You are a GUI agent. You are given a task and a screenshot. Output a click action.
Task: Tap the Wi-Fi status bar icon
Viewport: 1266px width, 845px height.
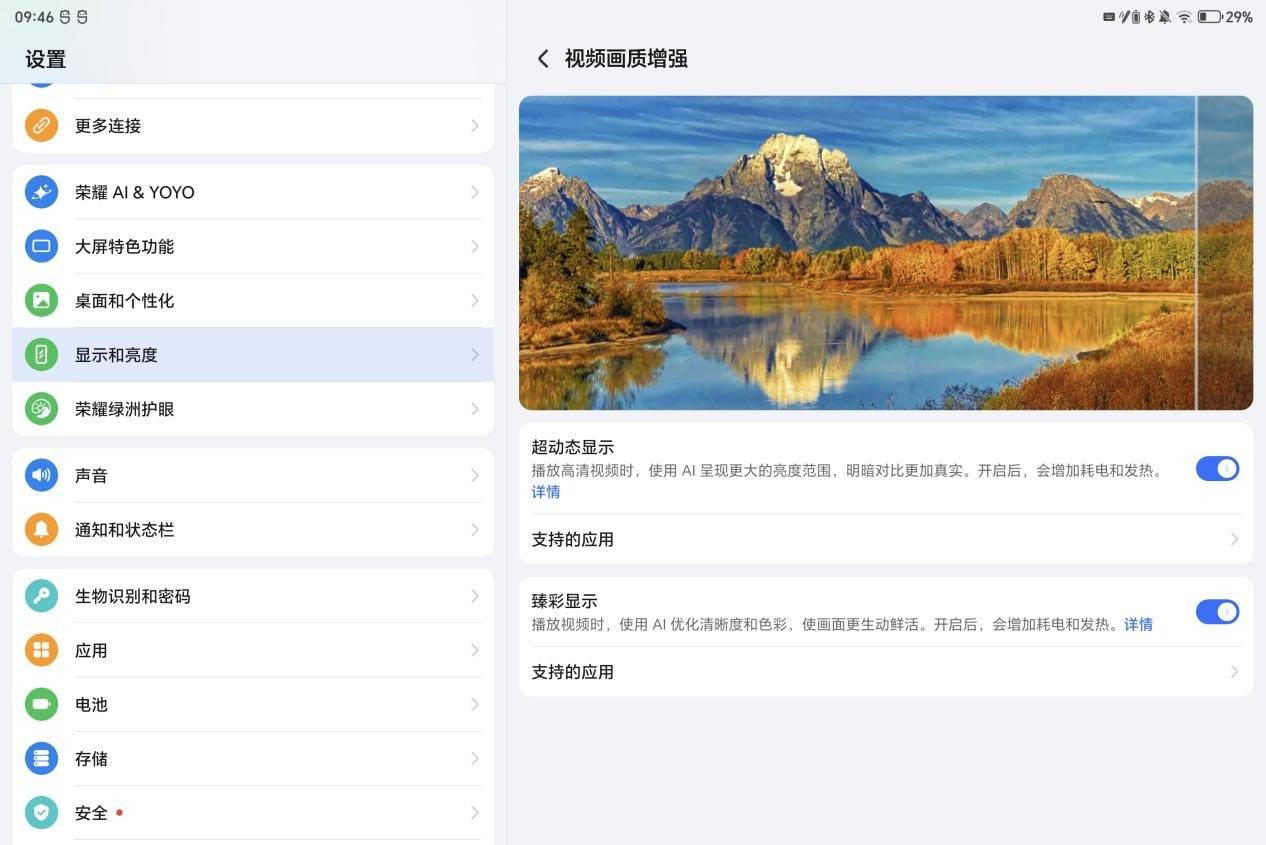pos(1184,17)
